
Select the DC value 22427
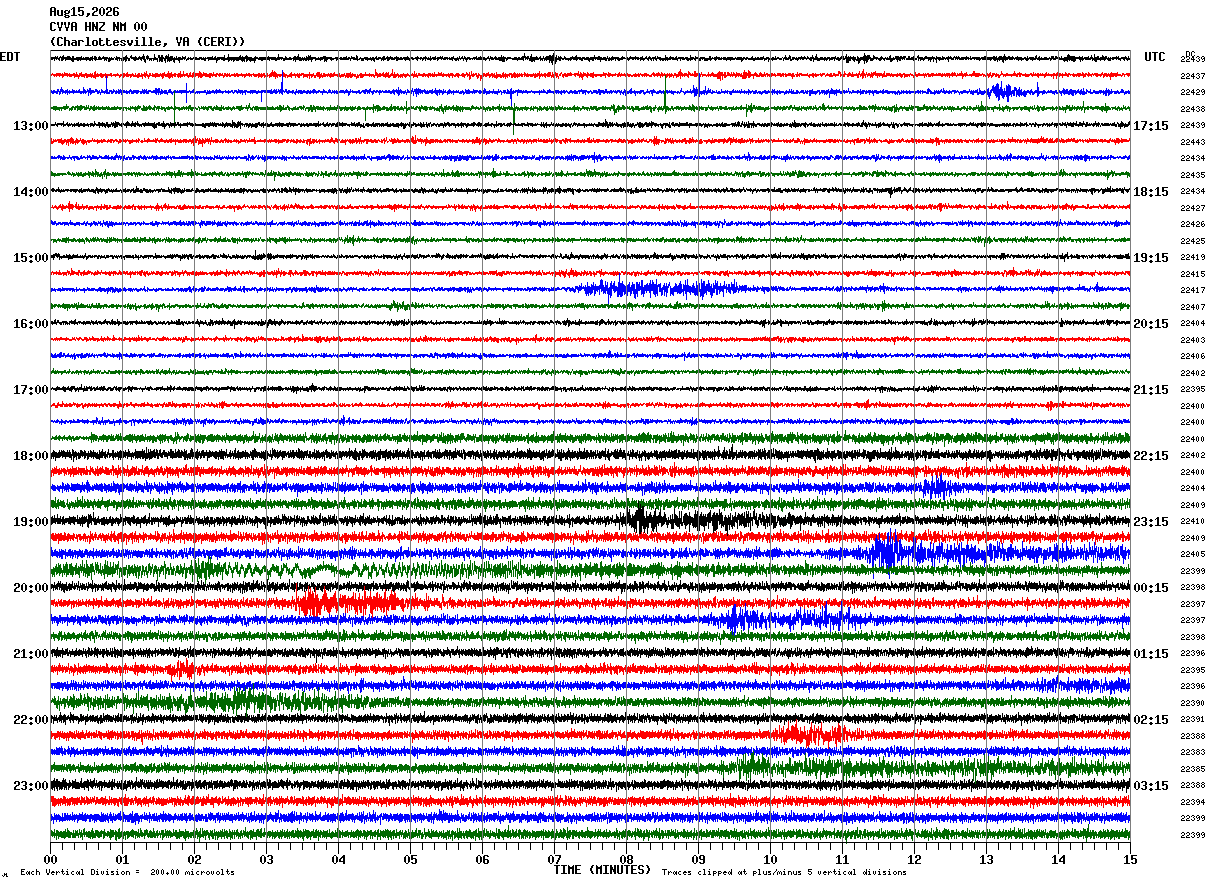click(1192, 208)
